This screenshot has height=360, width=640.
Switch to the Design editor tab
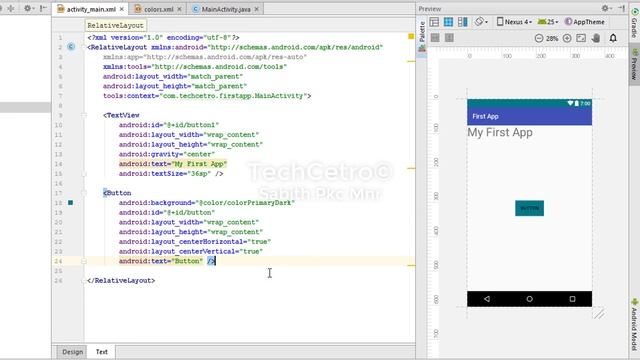coord(72,352)
